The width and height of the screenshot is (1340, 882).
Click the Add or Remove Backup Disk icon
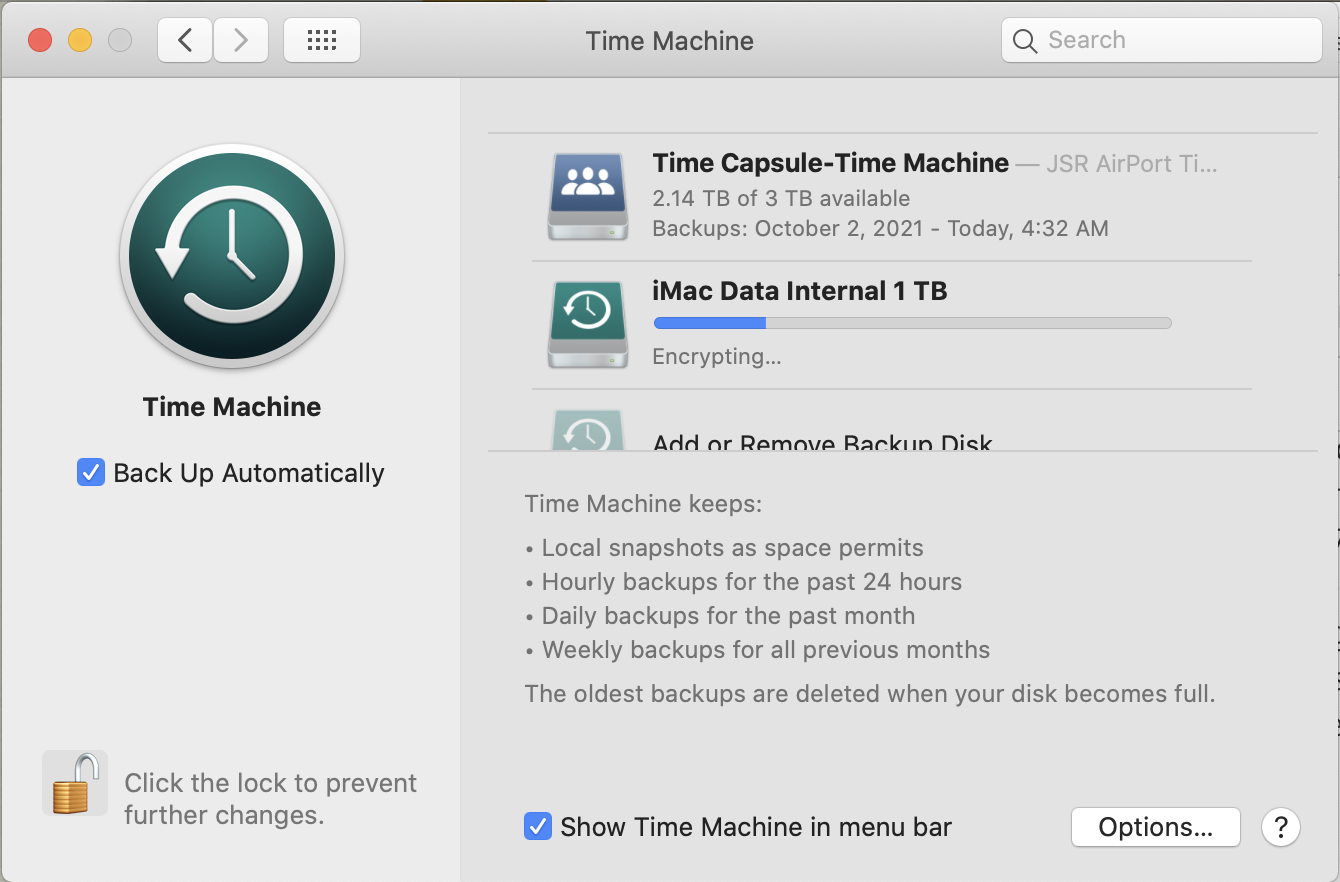588,432
